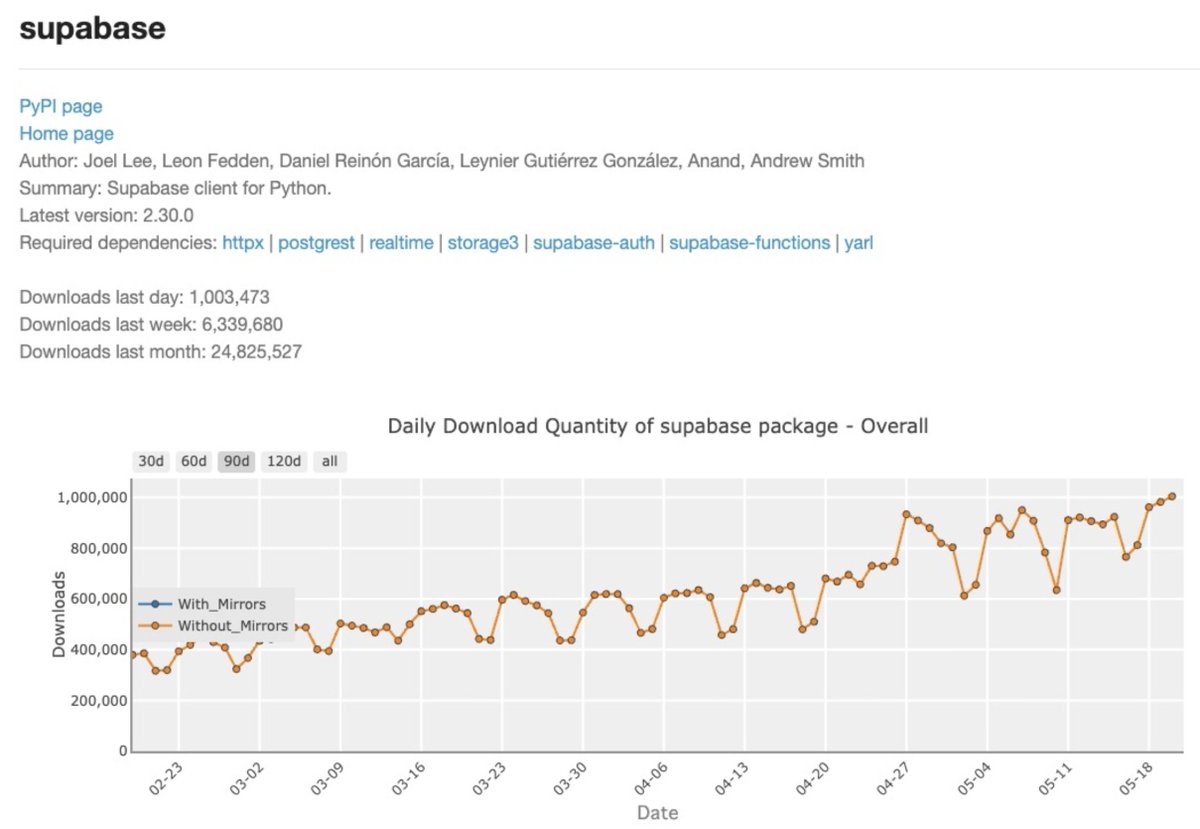Select the 60d range button
Image resolution: width=1200 pixels, height=829 pixels.
(193, 461)
